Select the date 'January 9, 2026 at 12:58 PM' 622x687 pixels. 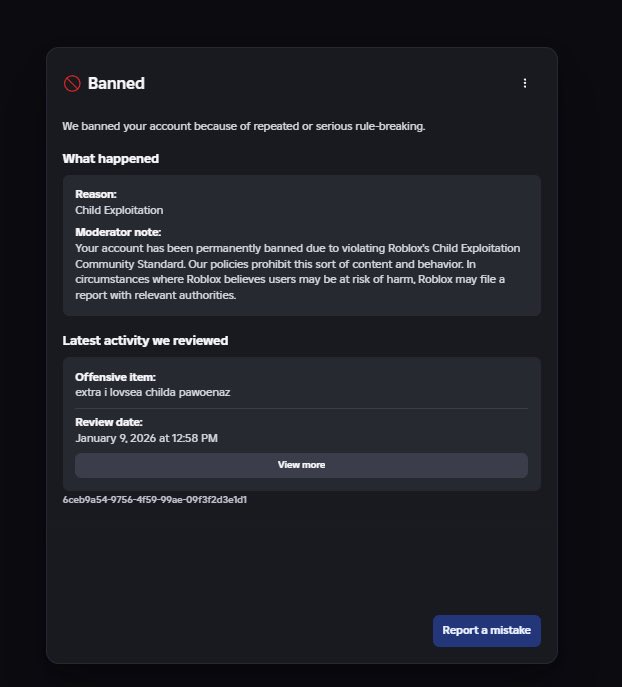[x=146, y=438]
